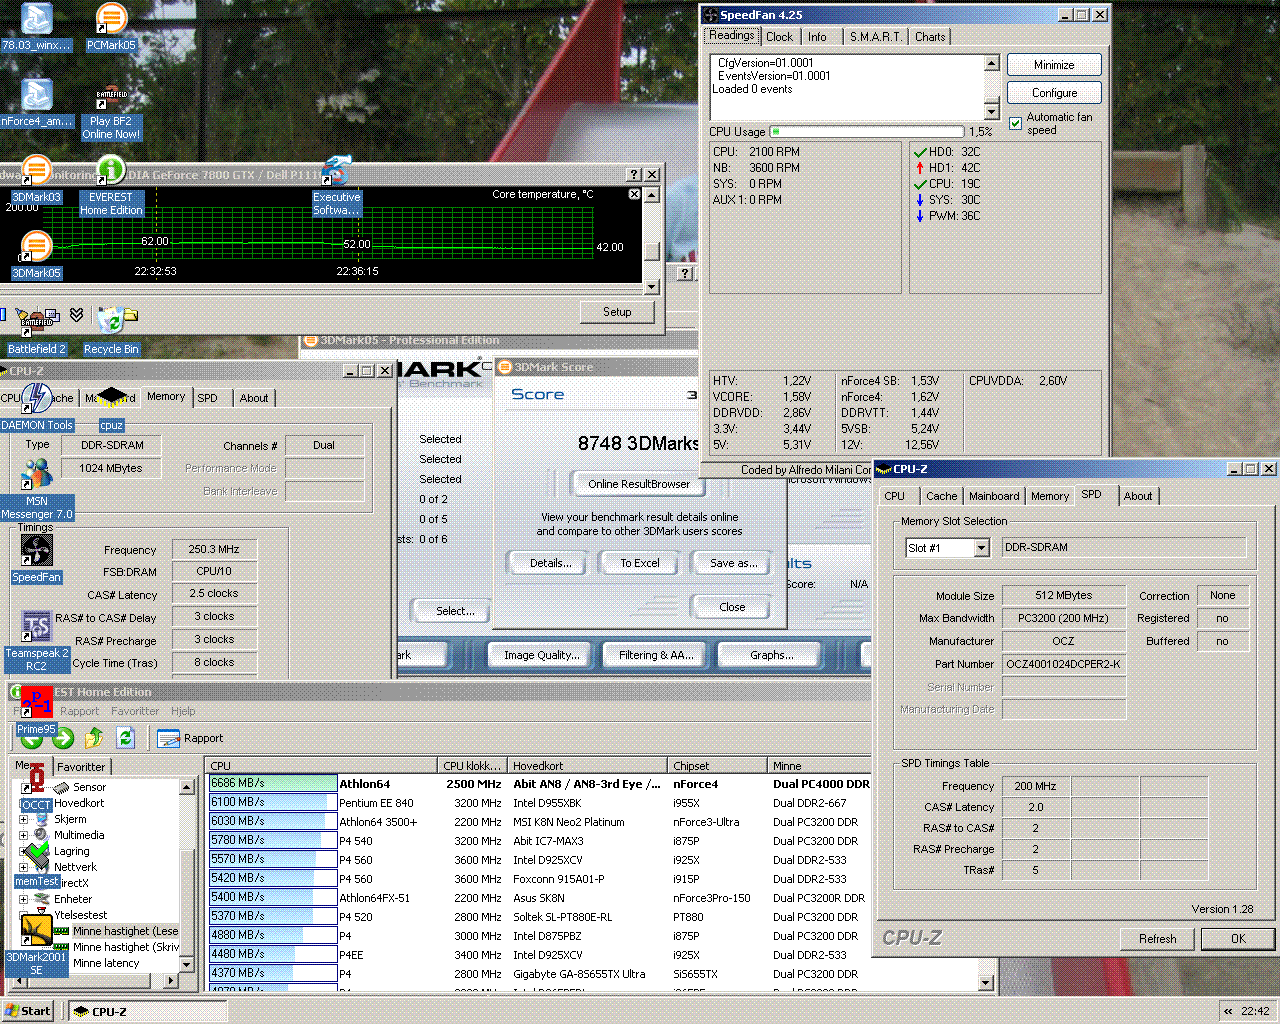Click the Start button on the taskbar

tap(28, 1011)
